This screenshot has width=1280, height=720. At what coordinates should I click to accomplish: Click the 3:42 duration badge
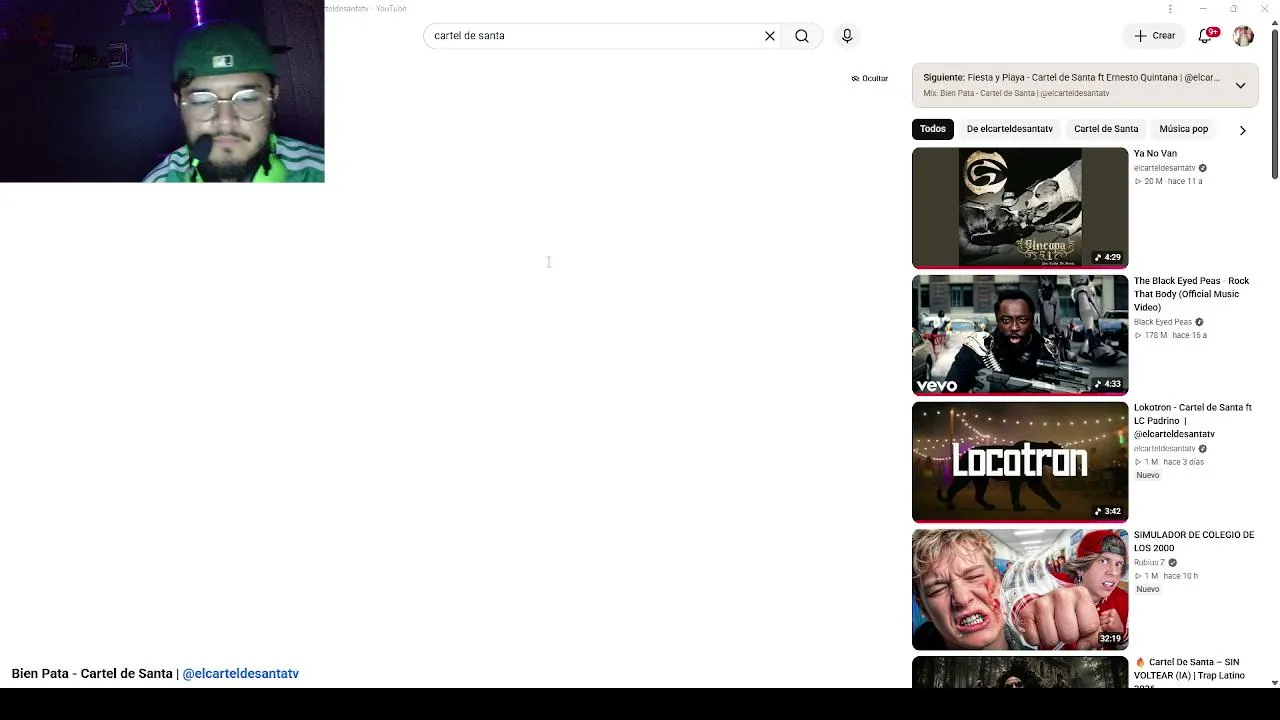[x=1108, y=512]
